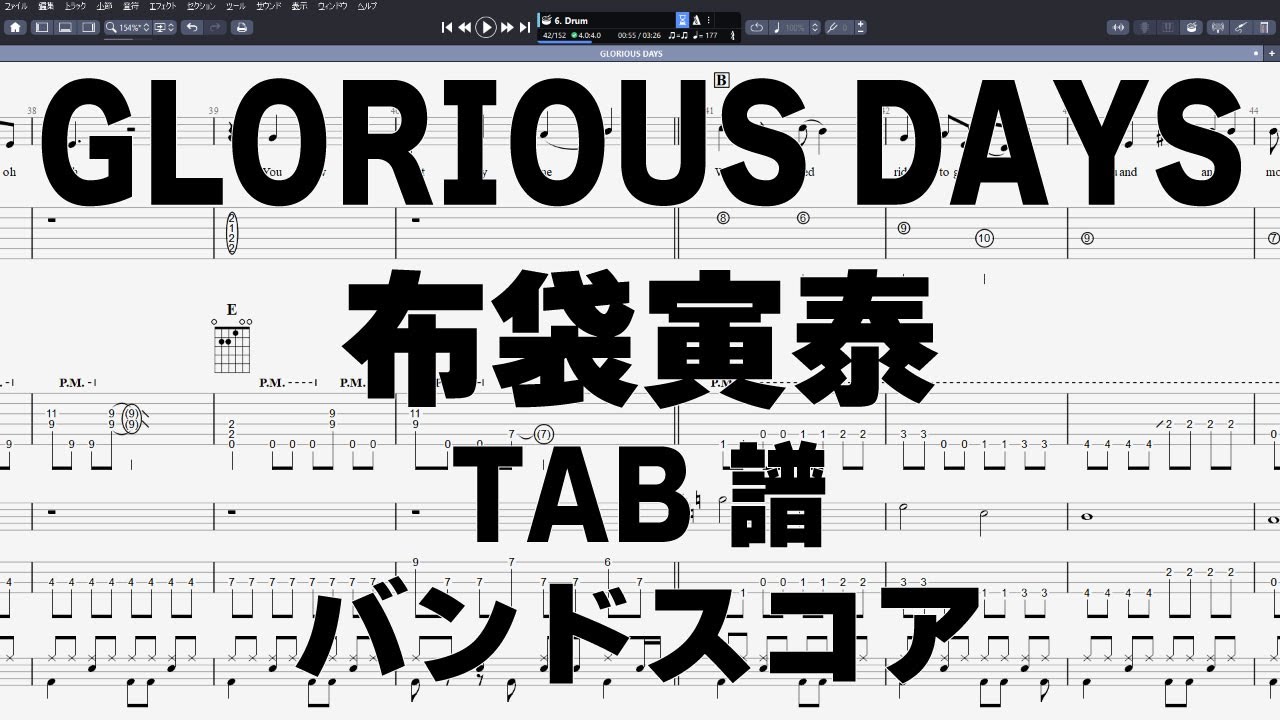Viewport: 1280px width, 720px height.
Task: Click the redo arrow icon
Action: (214, 27)
